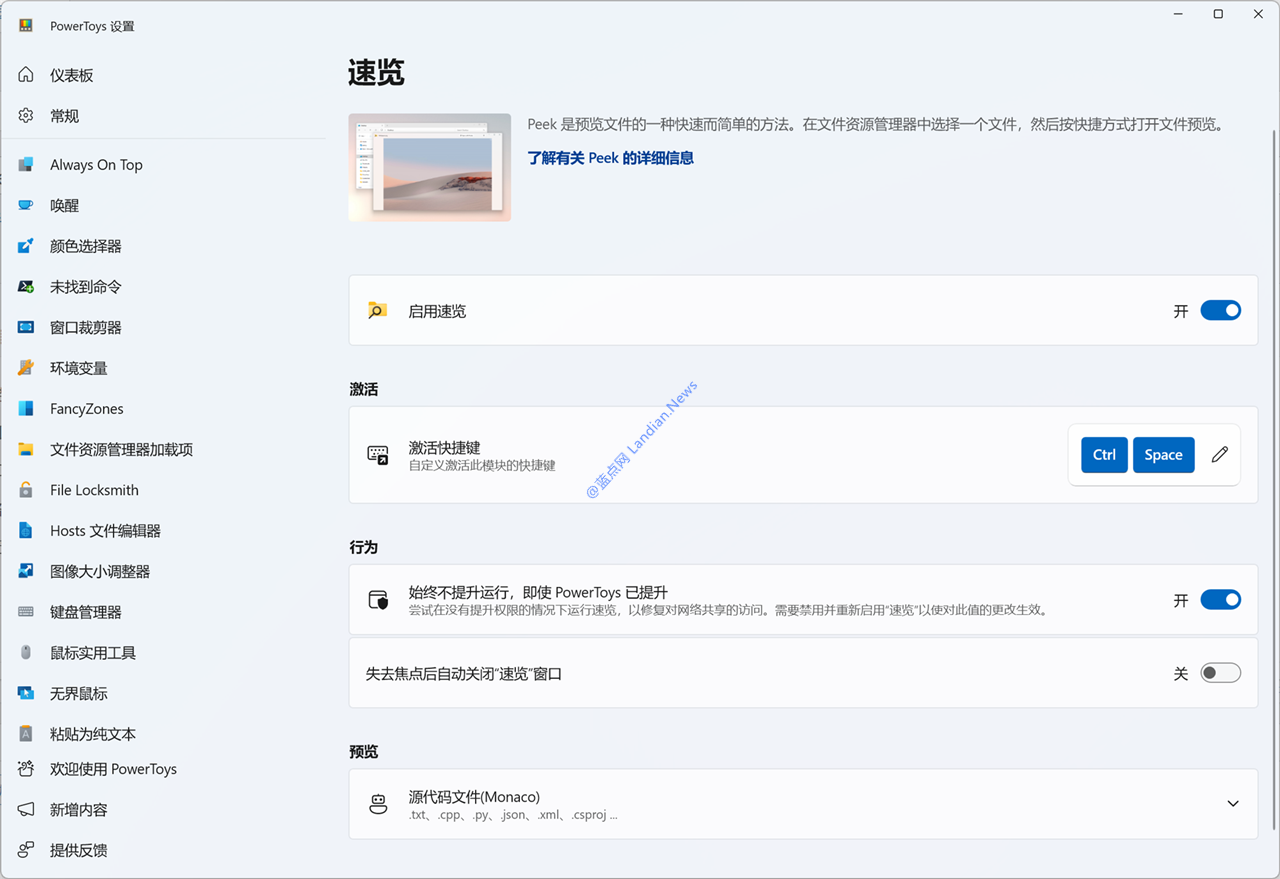Click the keyboard icon beside 激活快捷键
This screenshot has width=1280, height=879.
[378, 455]
